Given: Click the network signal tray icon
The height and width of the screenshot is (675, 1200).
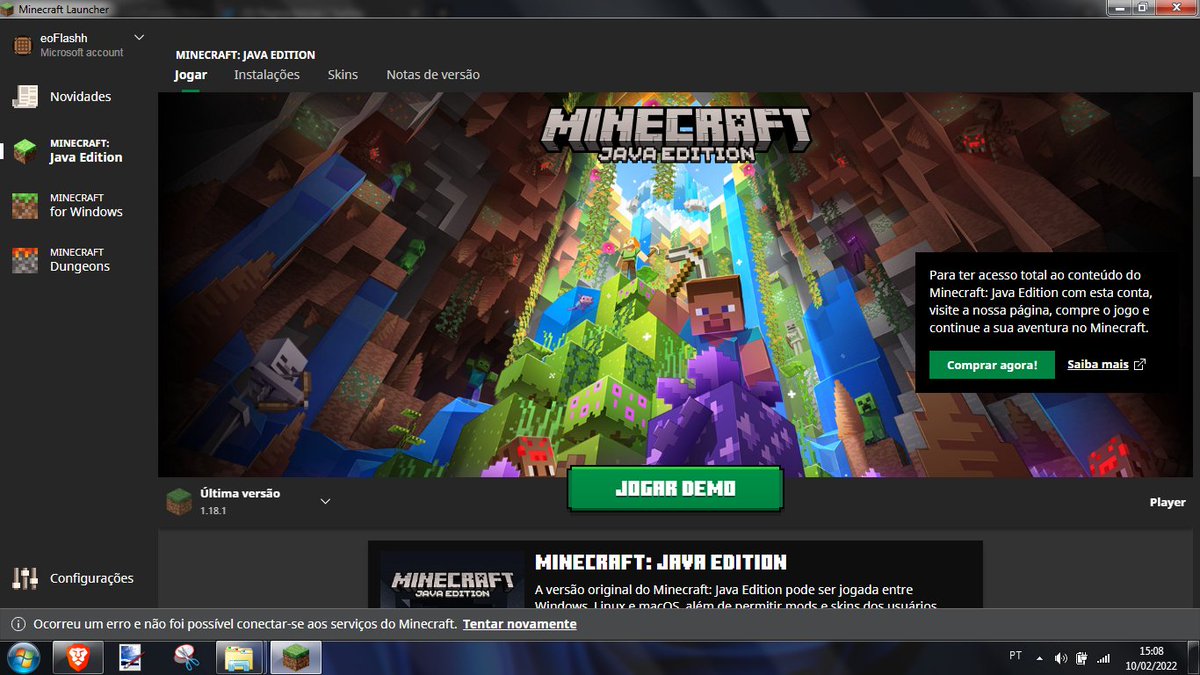Looking at the screenshot, I should (x=1104, y=657).
